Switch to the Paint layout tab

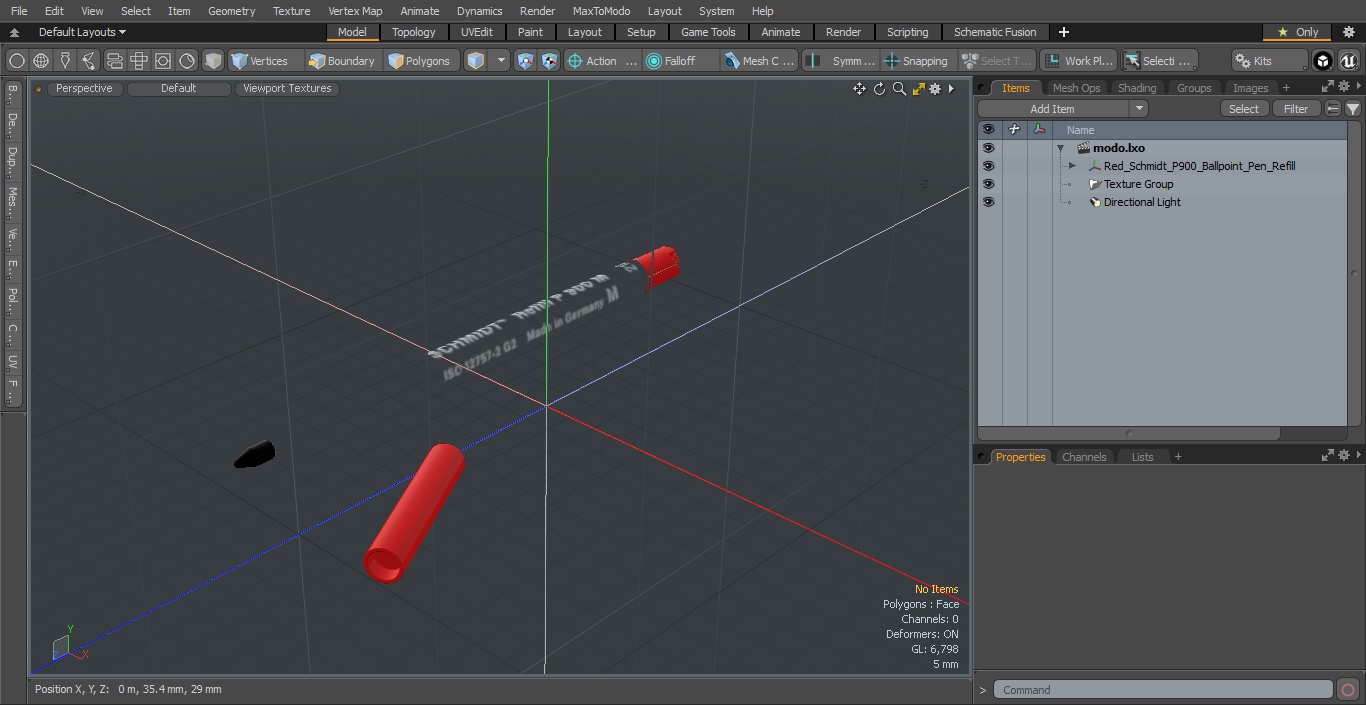coord(531,32)
